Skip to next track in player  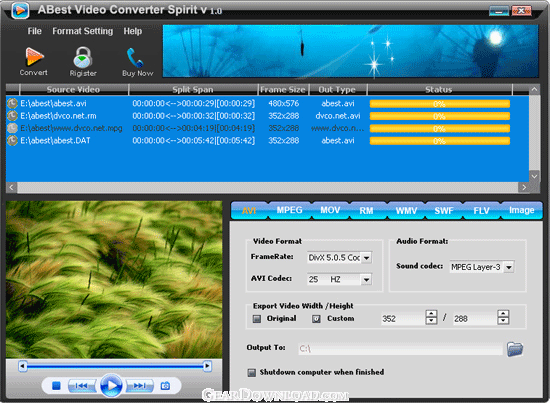click(x=140, y=386)
